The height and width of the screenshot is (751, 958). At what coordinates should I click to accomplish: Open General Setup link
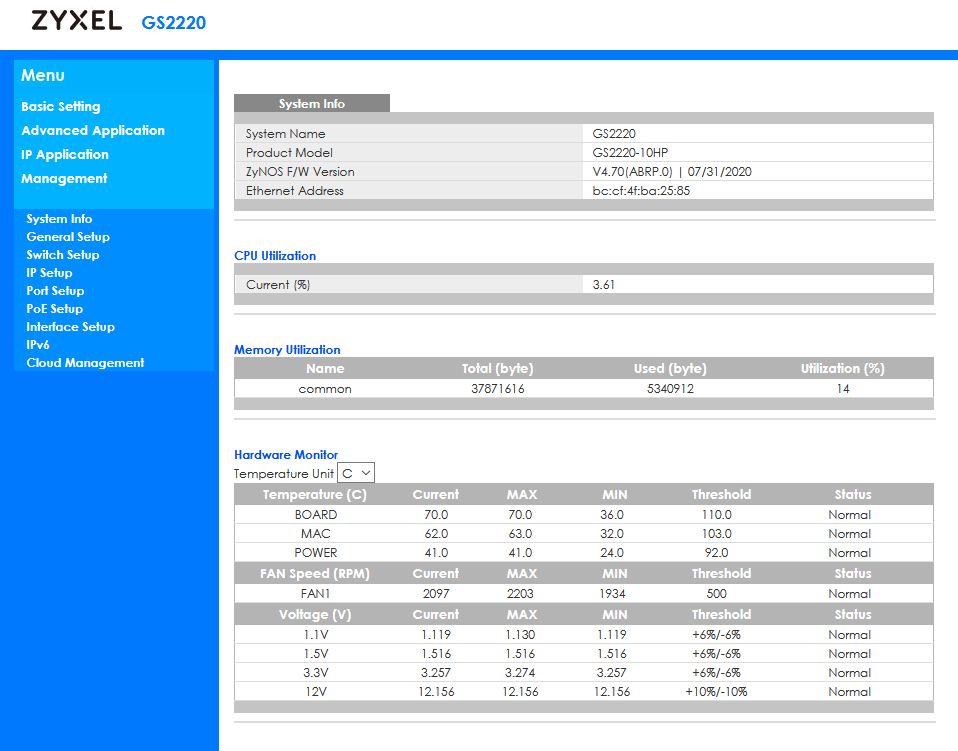pyautogui.click(x=68, y=236)
